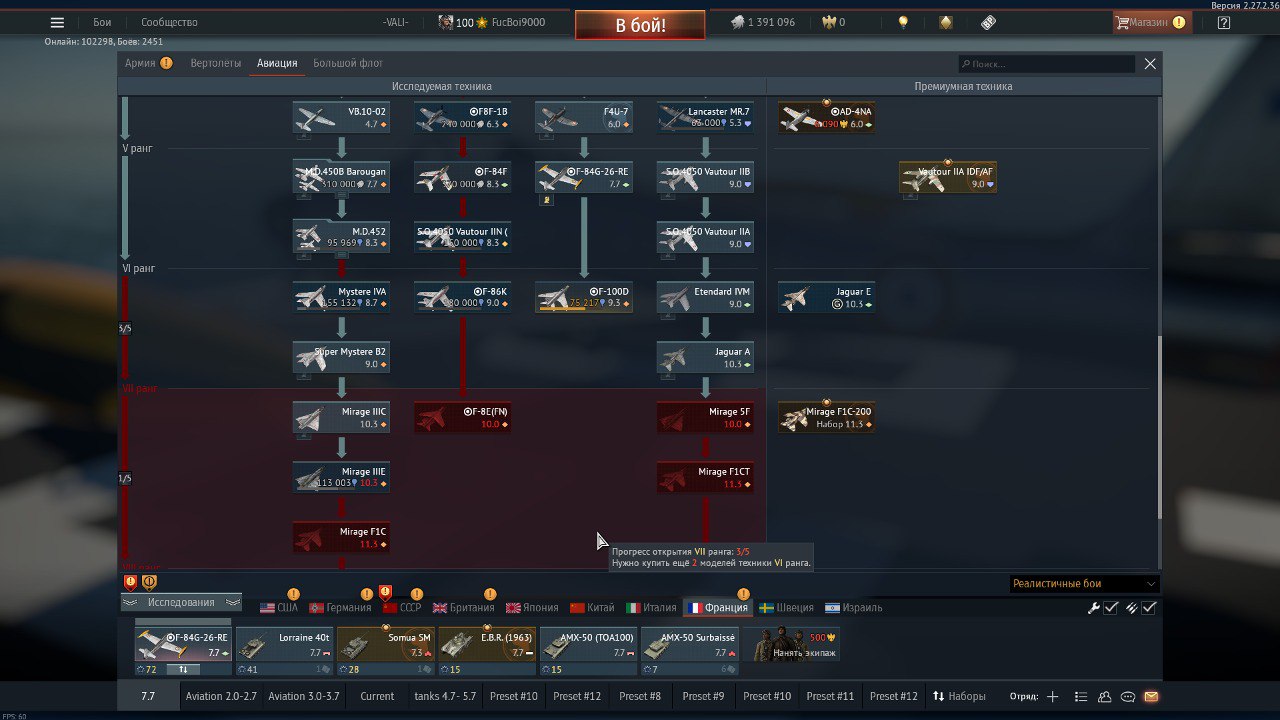This screenshot has width=1280, height=720.
Task: Open Silver Lions balance 1 391 096
Action: point(762,22)
